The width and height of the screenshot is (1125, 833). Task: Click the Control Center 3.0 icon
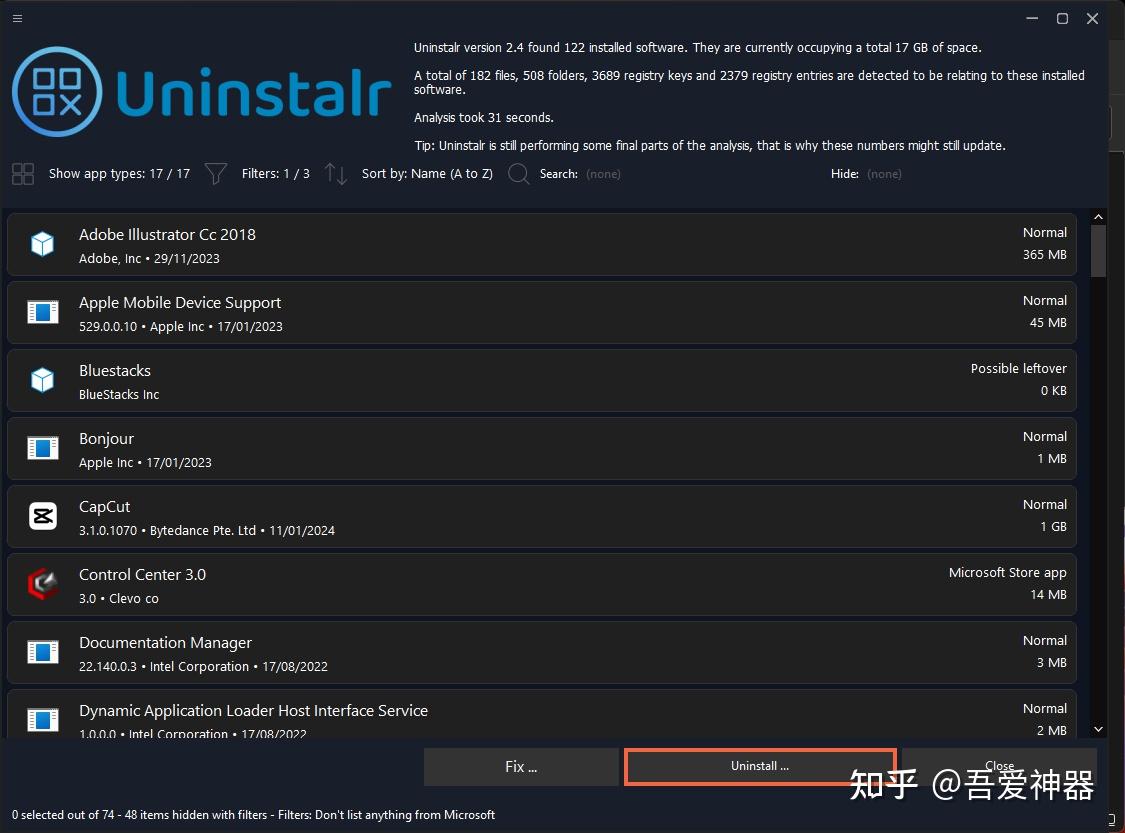(42, 584)
